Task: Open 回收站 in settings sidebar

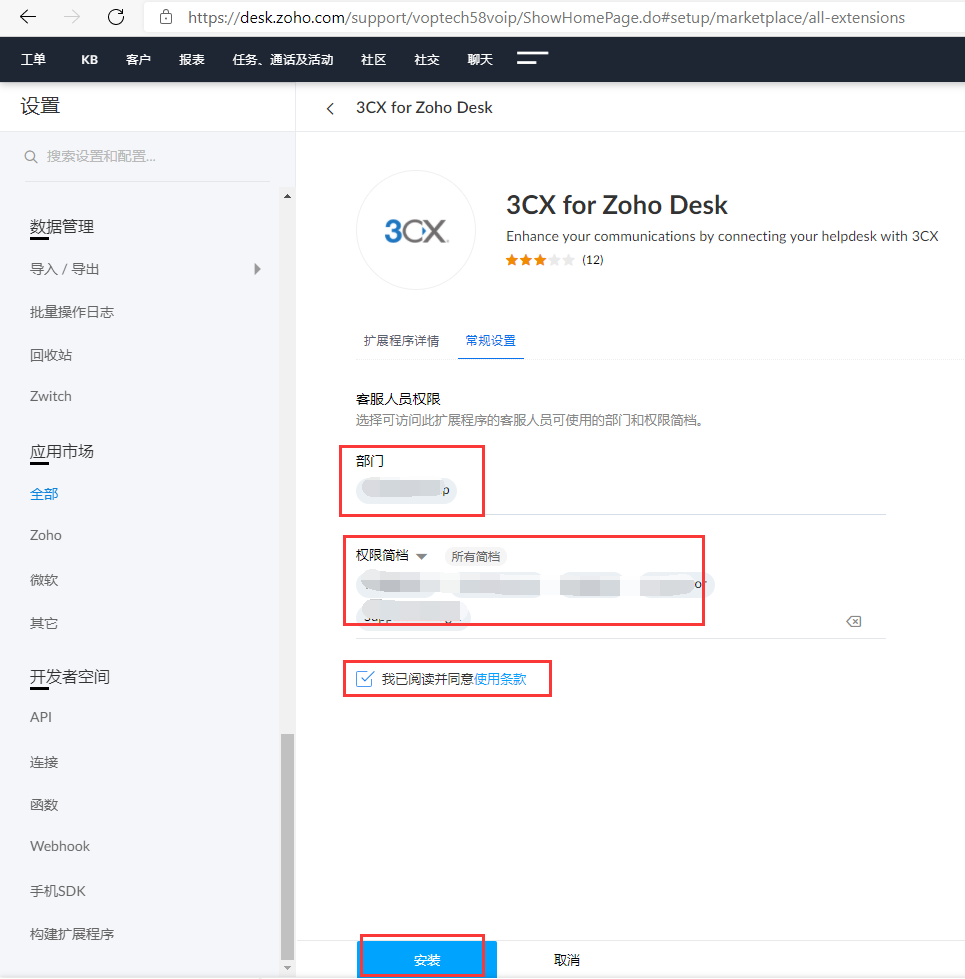Action: (51, 355)
